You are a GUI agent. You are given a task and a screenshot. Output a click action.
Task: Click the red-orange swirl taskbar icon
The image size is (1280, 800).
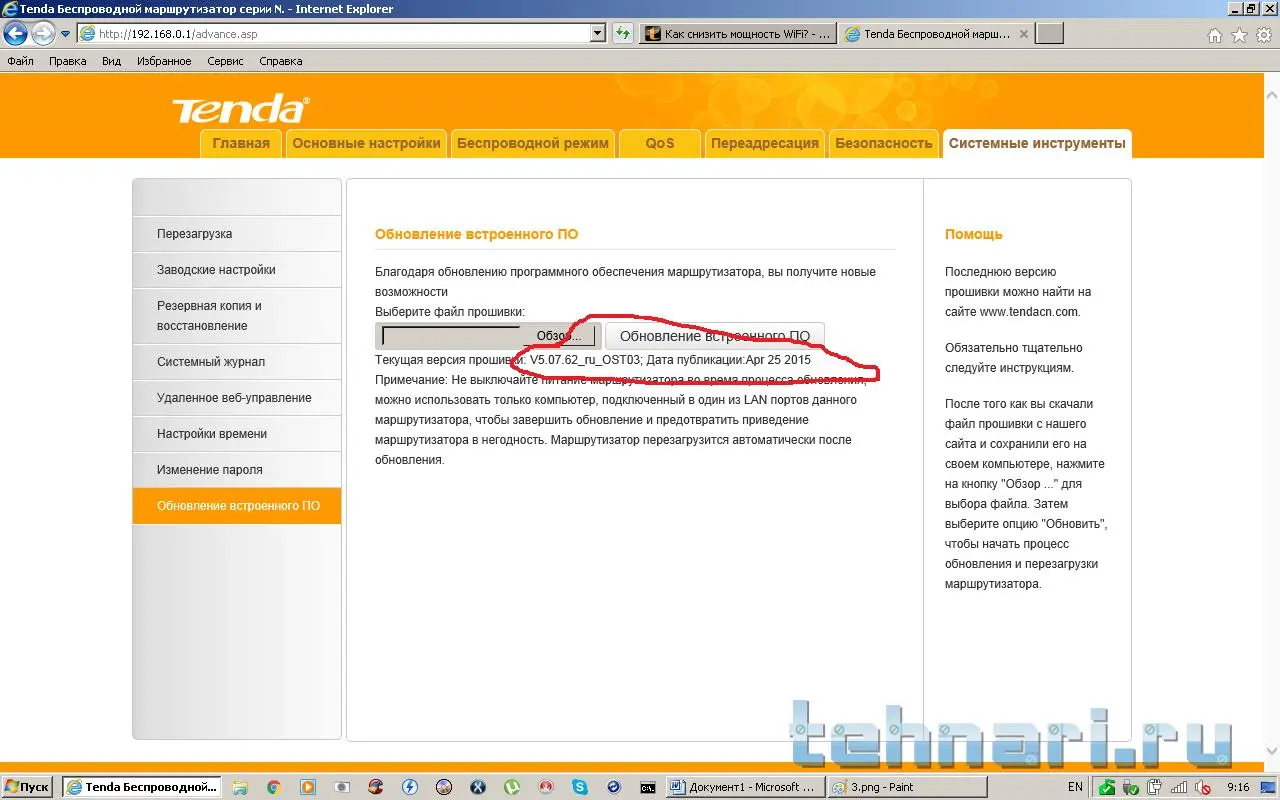376,787
